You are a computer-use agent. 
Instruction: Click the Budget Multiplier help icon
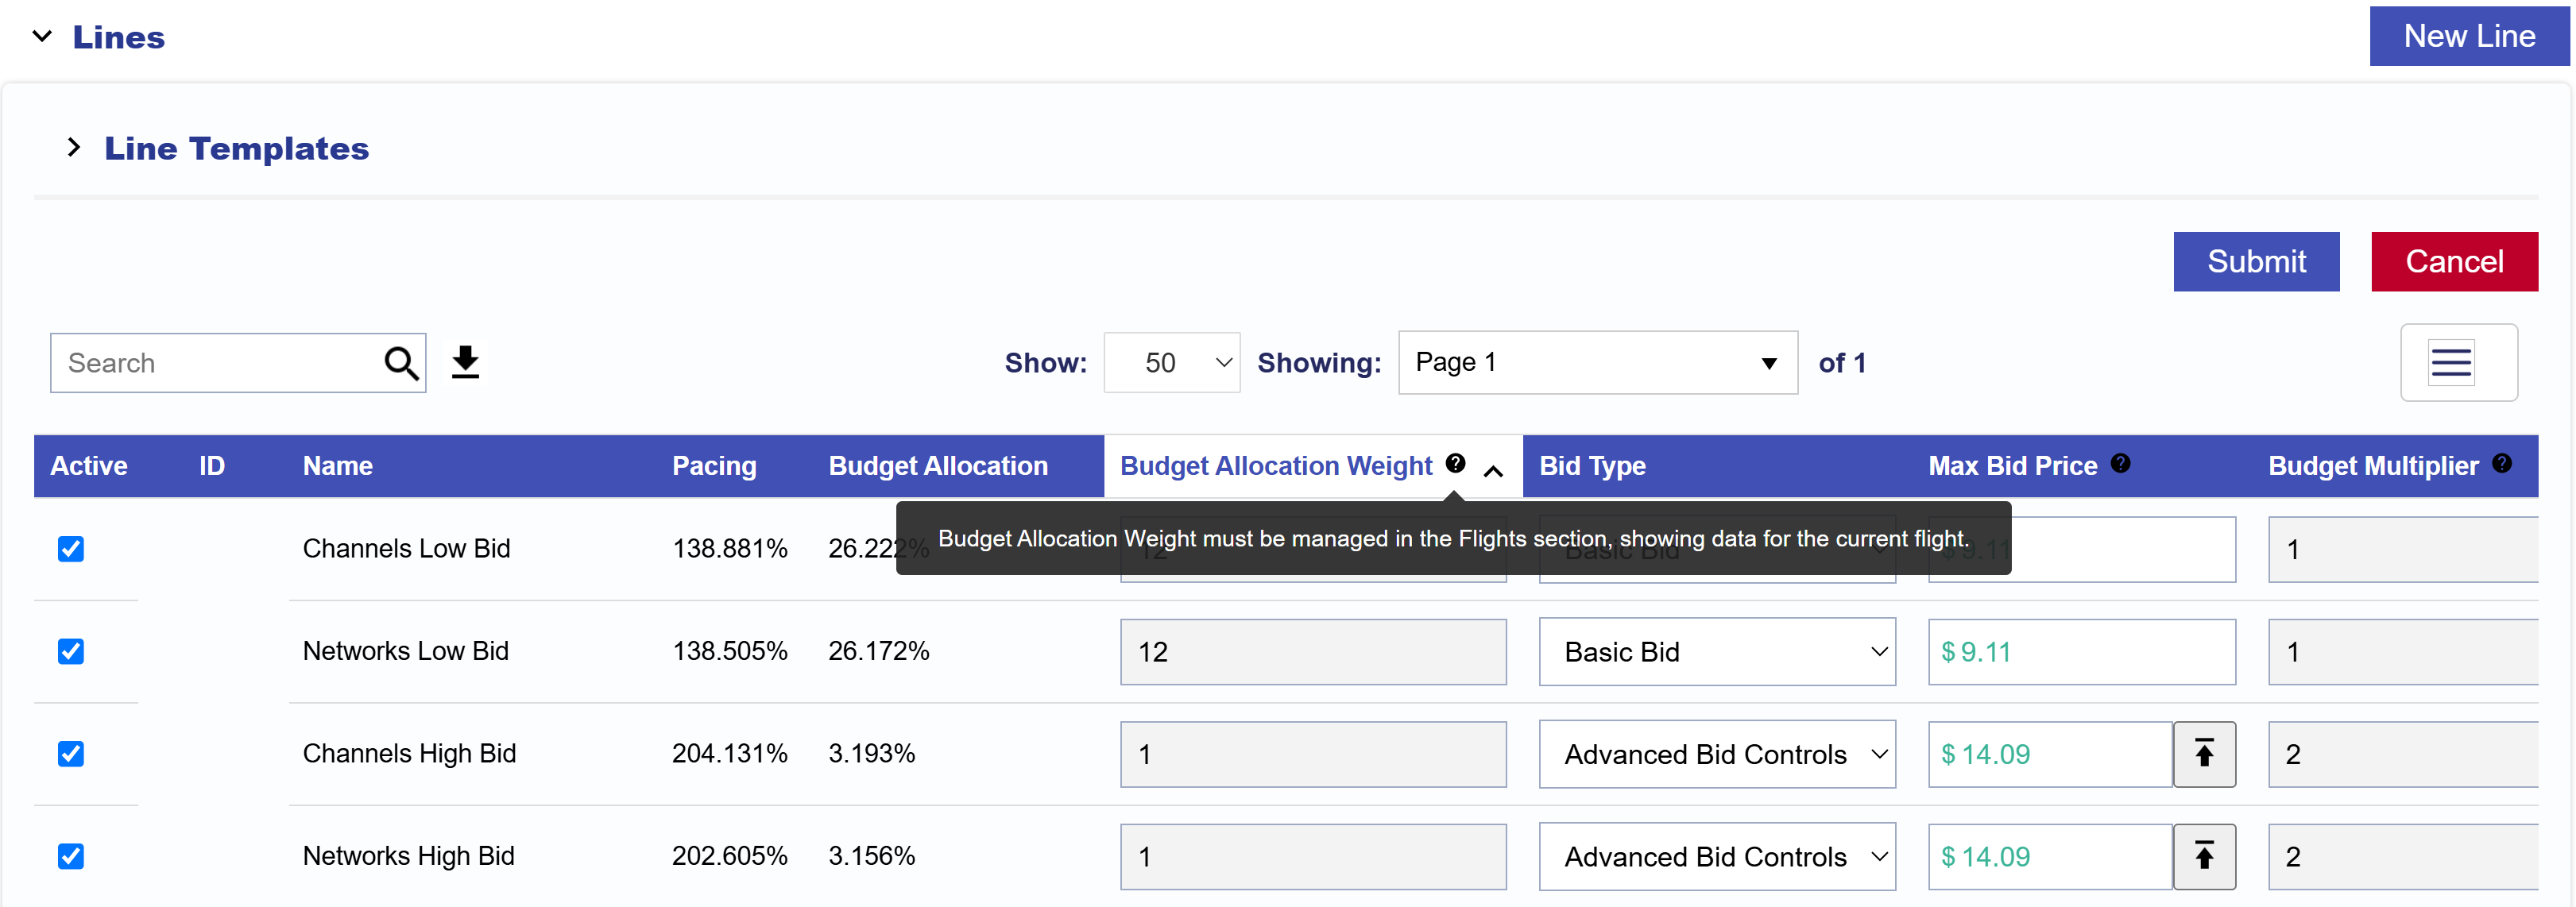point(2502,463)
